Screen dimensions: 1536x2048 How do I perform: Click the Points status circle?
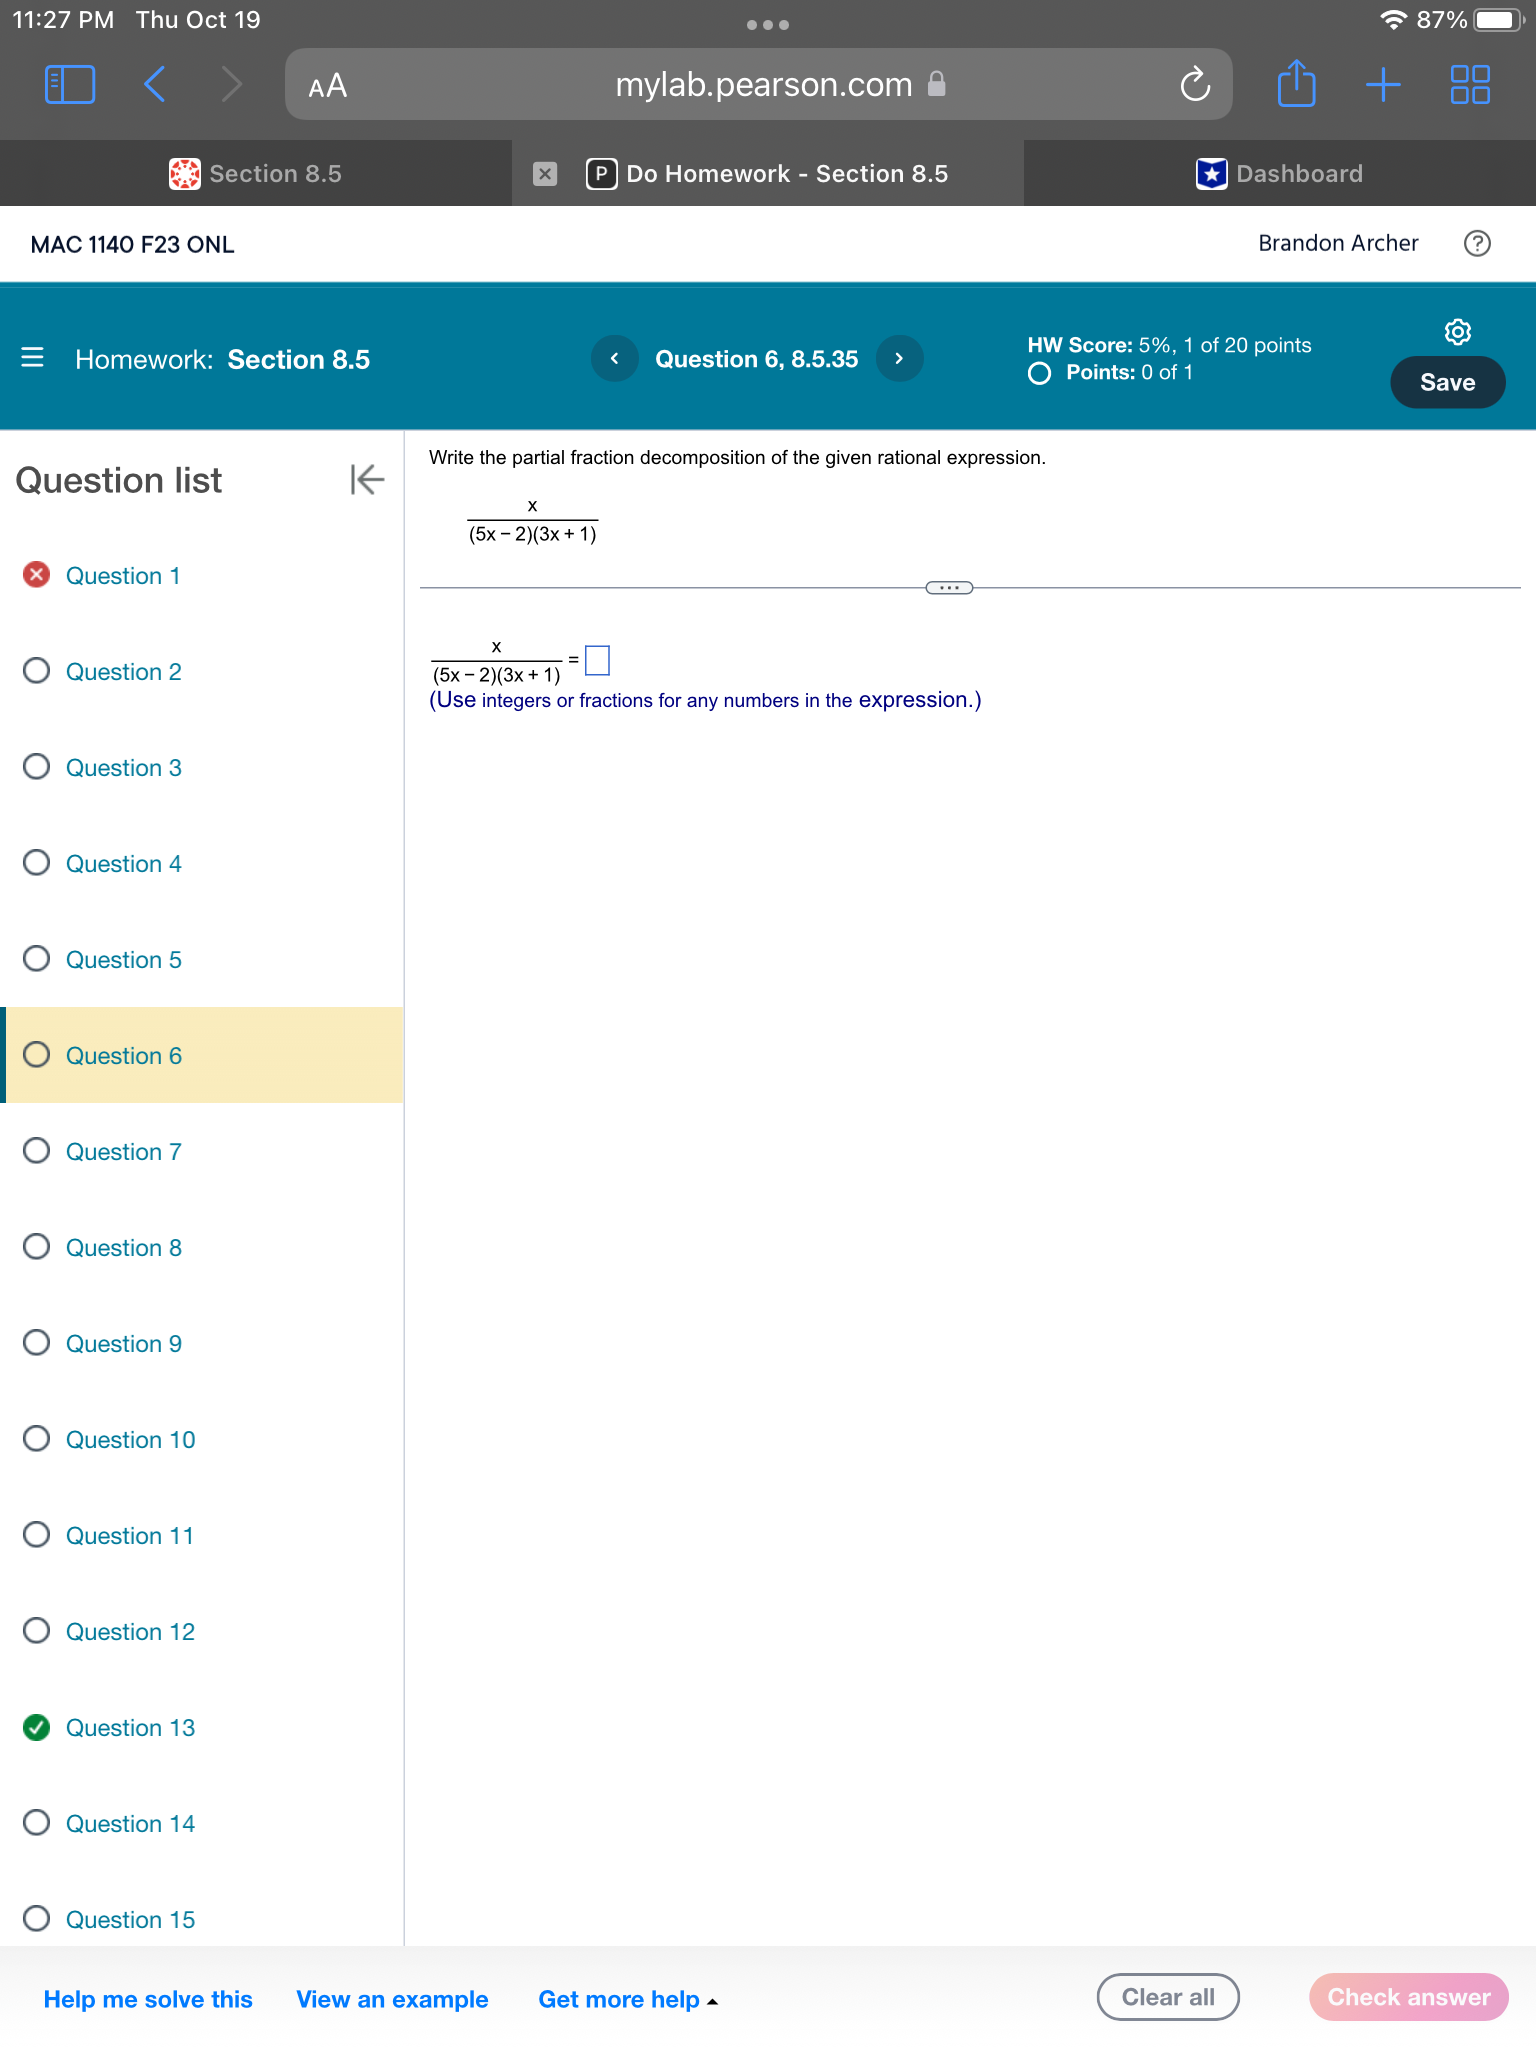(x=1040, y=374)
